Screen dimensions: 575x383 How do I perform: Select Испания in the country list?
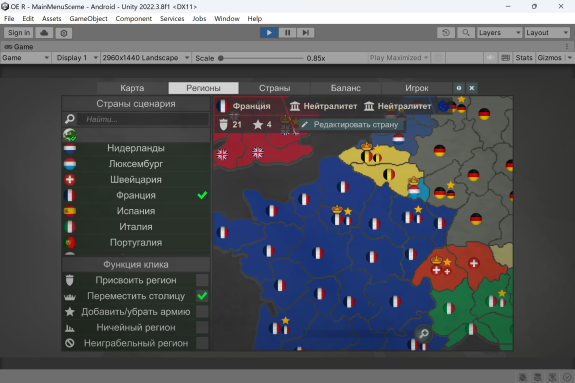tap(136, 211)
